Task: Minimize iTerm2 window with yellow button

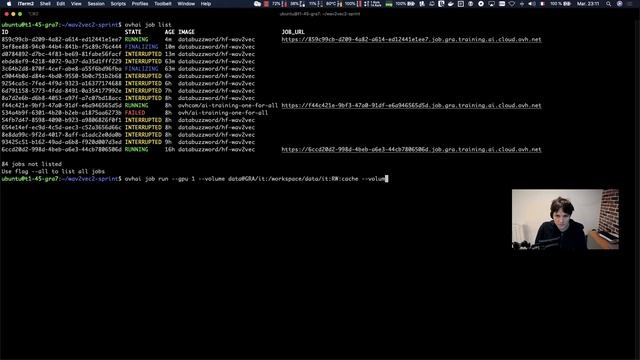Action: coord(13,14)
